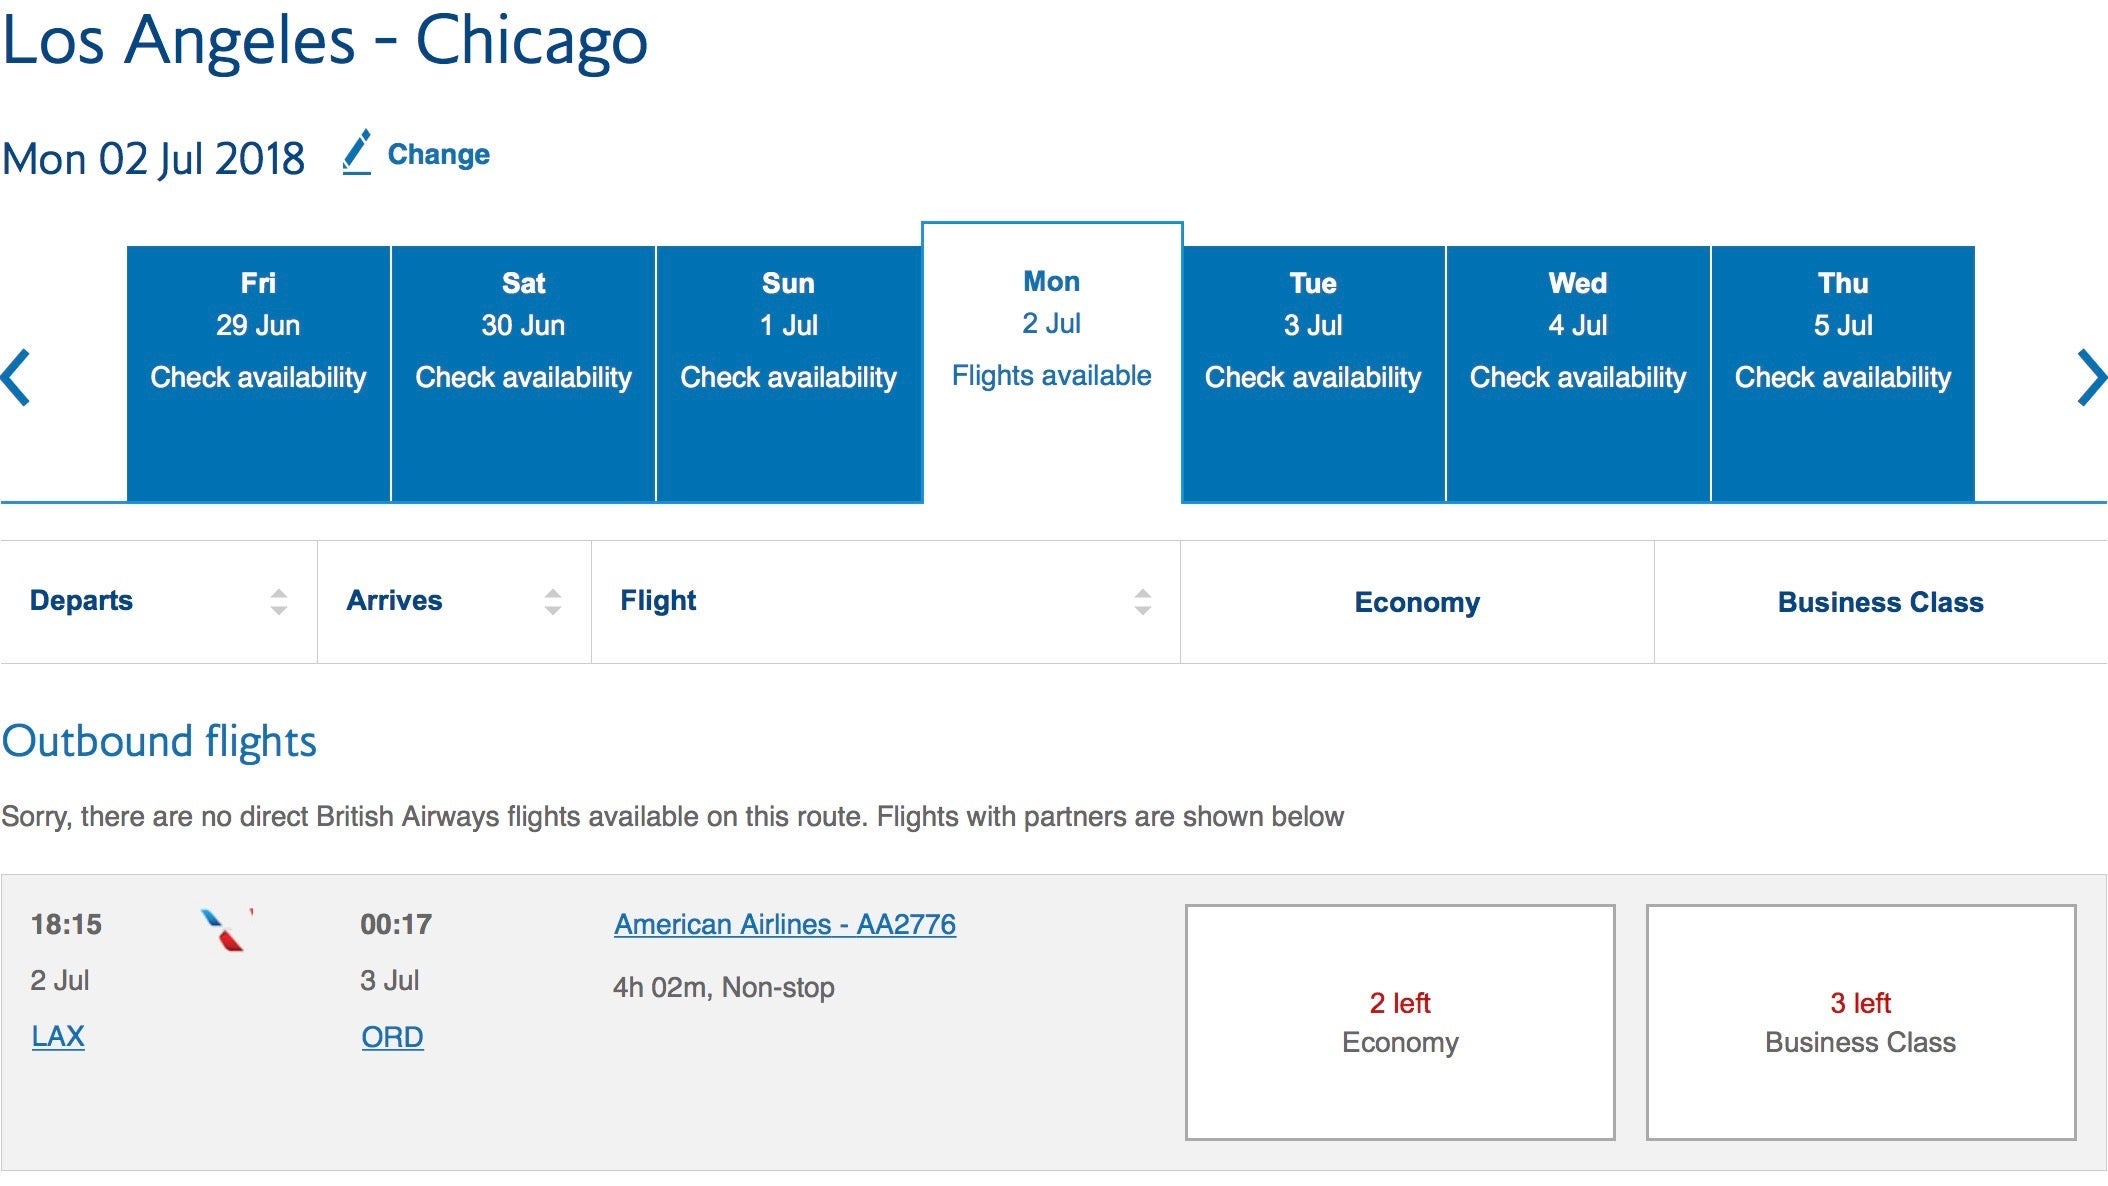This screenshot has width=2108, height=1186.
Task: Select the Economy fare with 2 left
Action: (1399, 1022)
